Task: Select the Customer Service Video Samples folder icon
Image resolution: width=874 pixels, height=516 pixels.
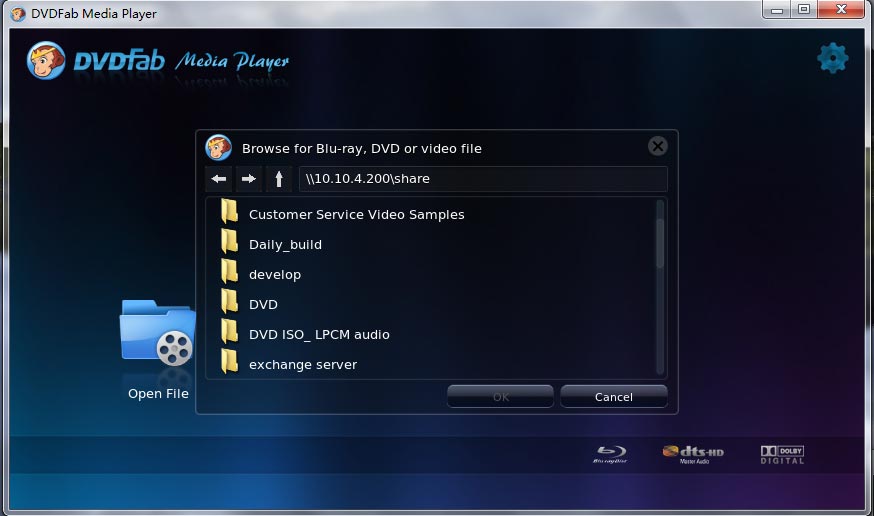Action: tap(229, 211)
